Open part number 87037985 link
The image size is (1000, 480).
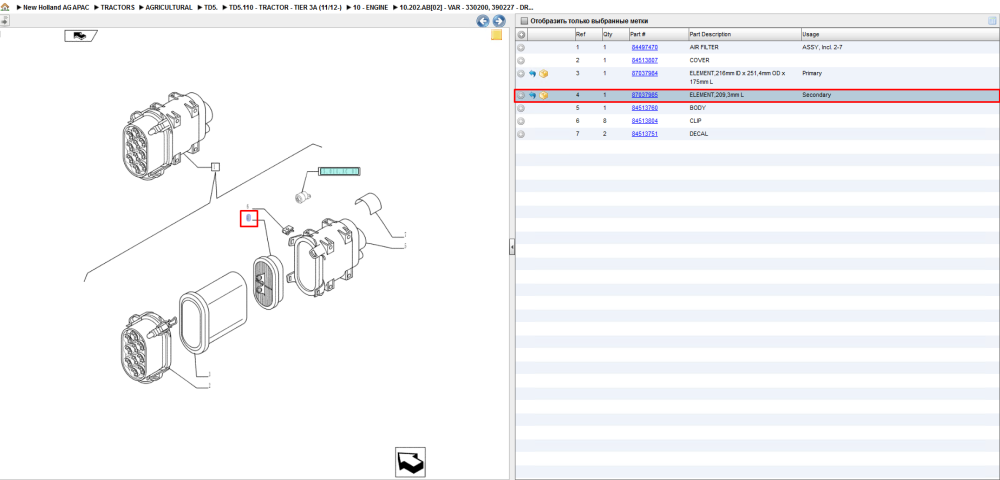645,95
